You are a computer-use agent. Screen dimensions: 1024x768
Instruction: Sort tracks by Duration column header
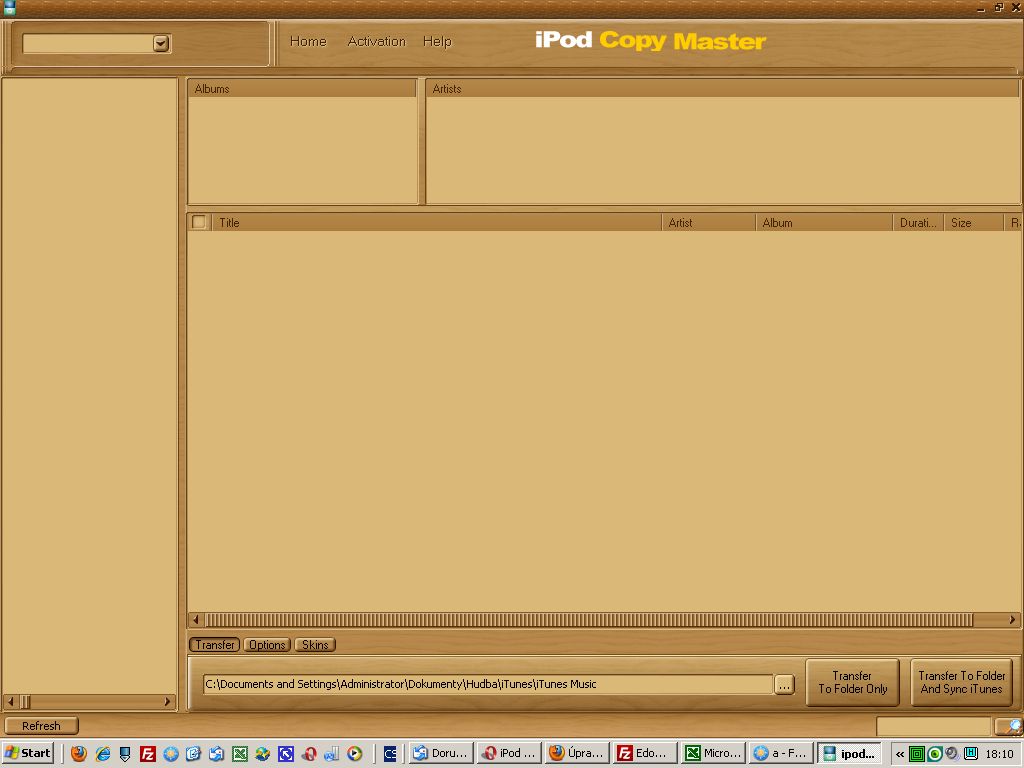918,223
